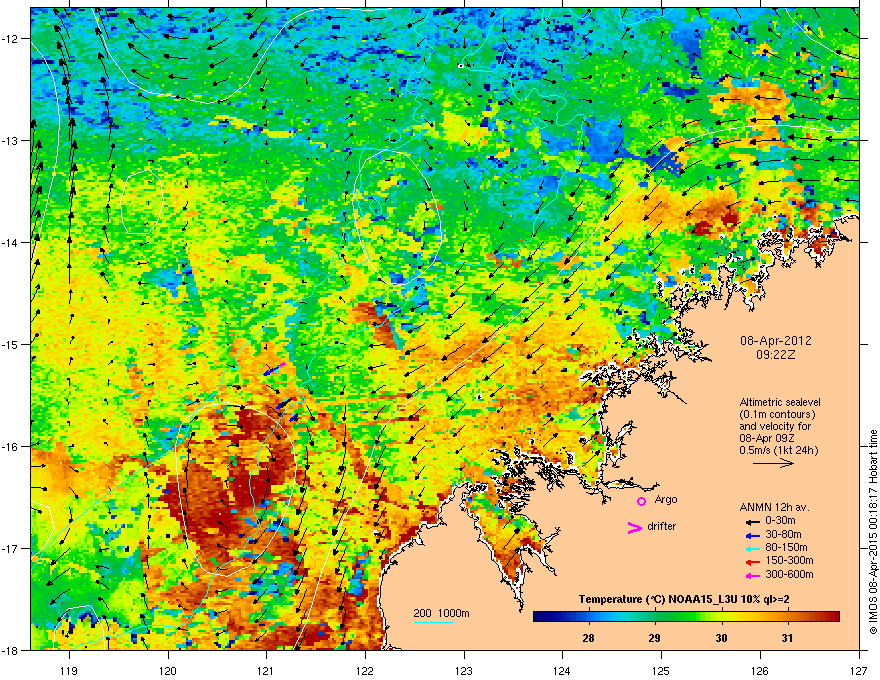Image resolution: width=880 pixels, height=680 pixels.
Task: Click the 0.5m/s (1kt 24h) scale text
Action: click(x=778, y=450)
